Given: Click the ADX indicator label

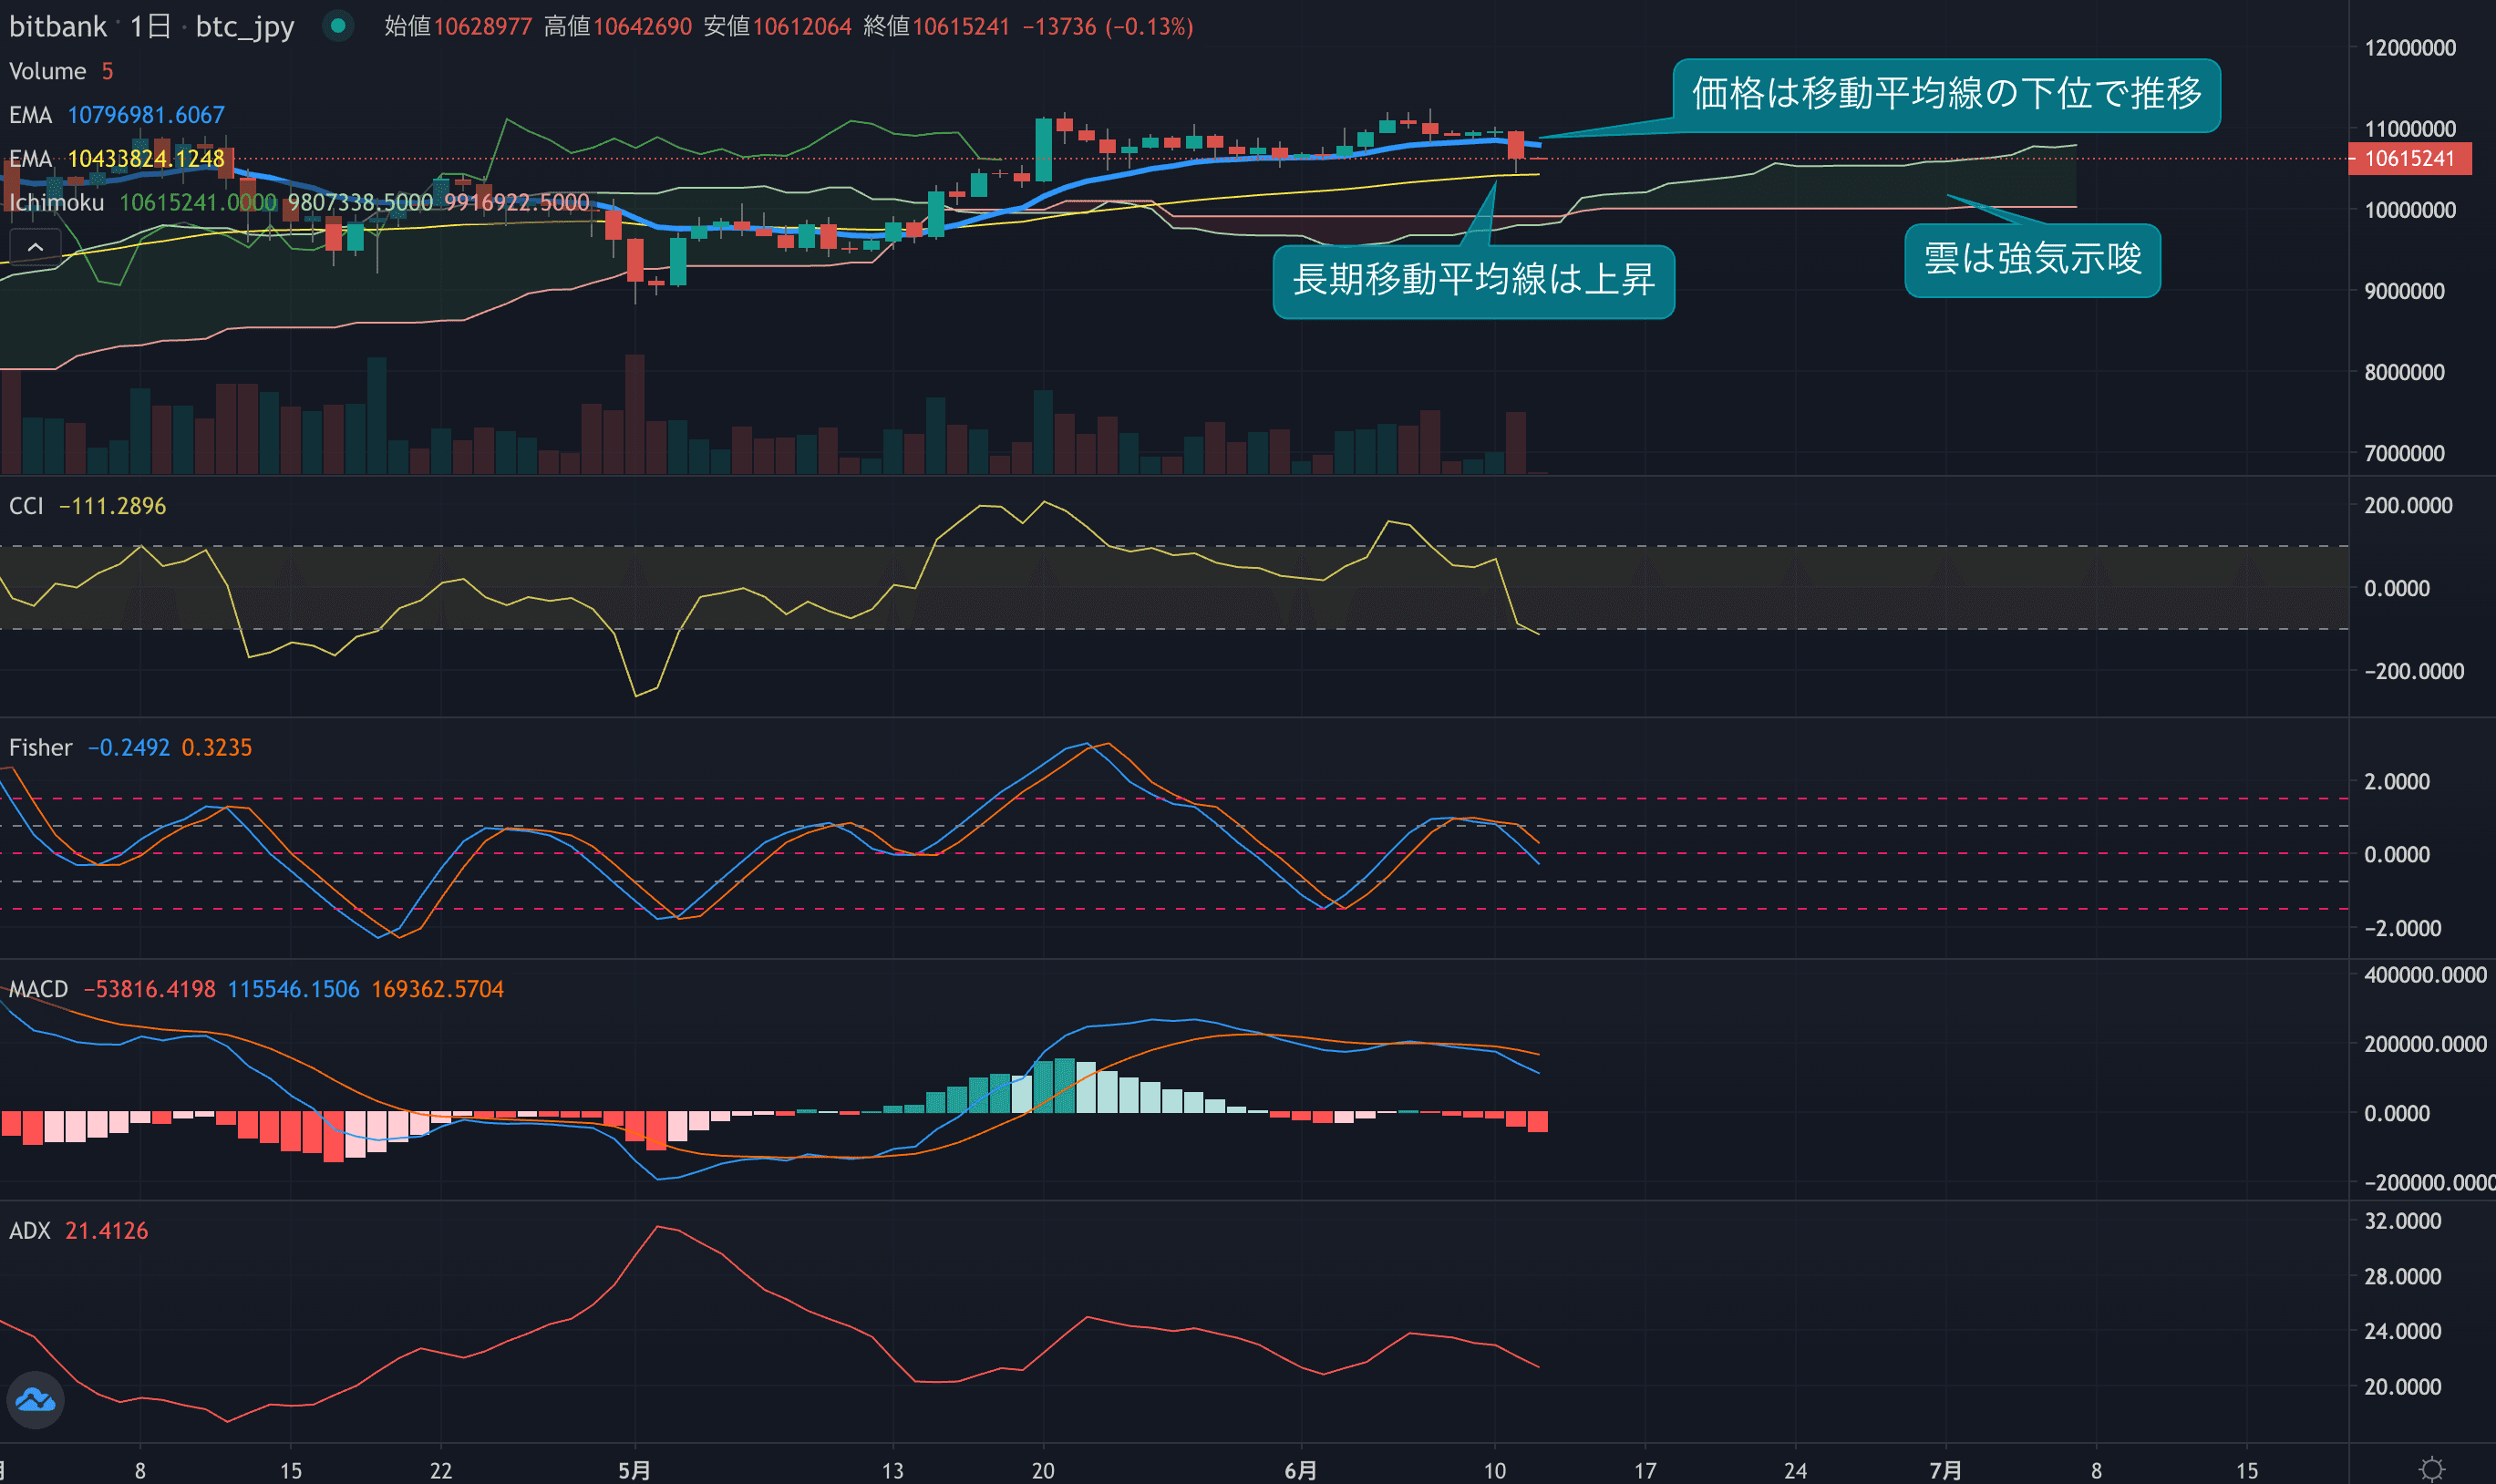Looking at the screenshot, I should point(30,1230).
